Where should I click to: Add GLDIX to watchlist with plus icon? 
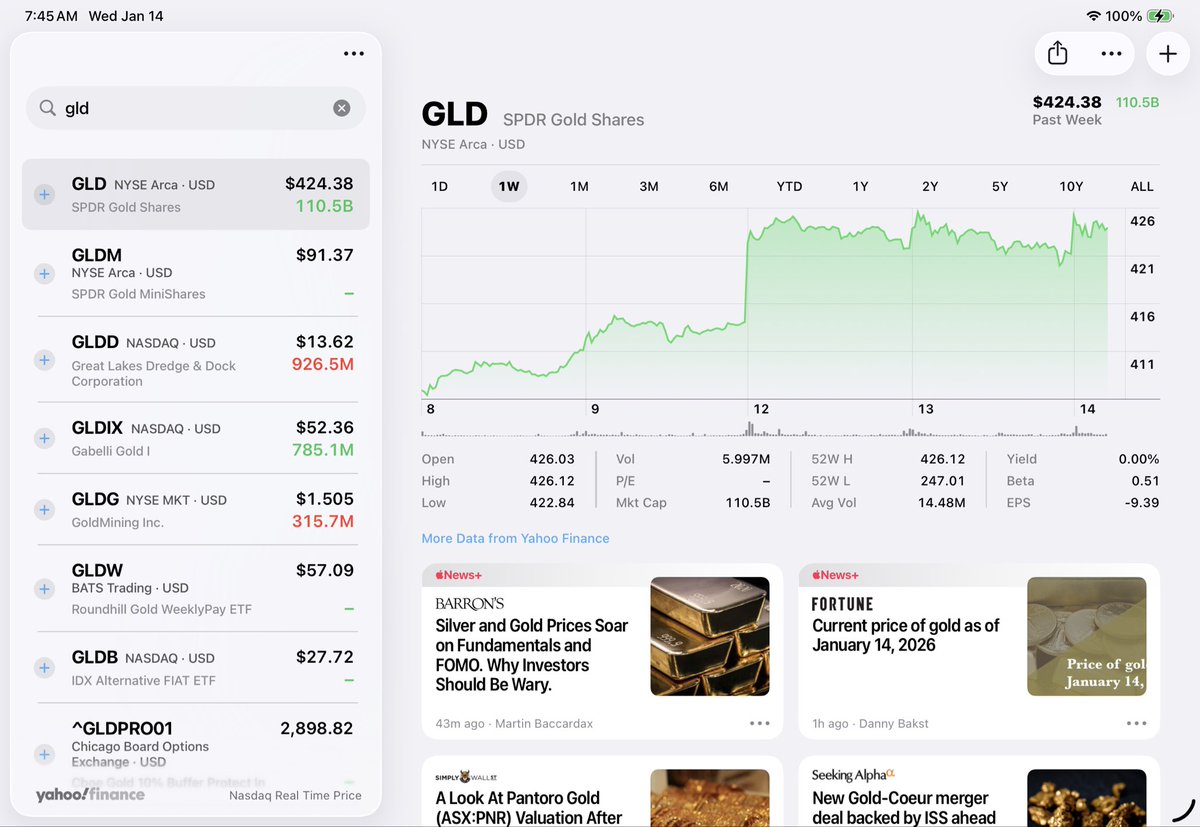[x=44, y=438]
